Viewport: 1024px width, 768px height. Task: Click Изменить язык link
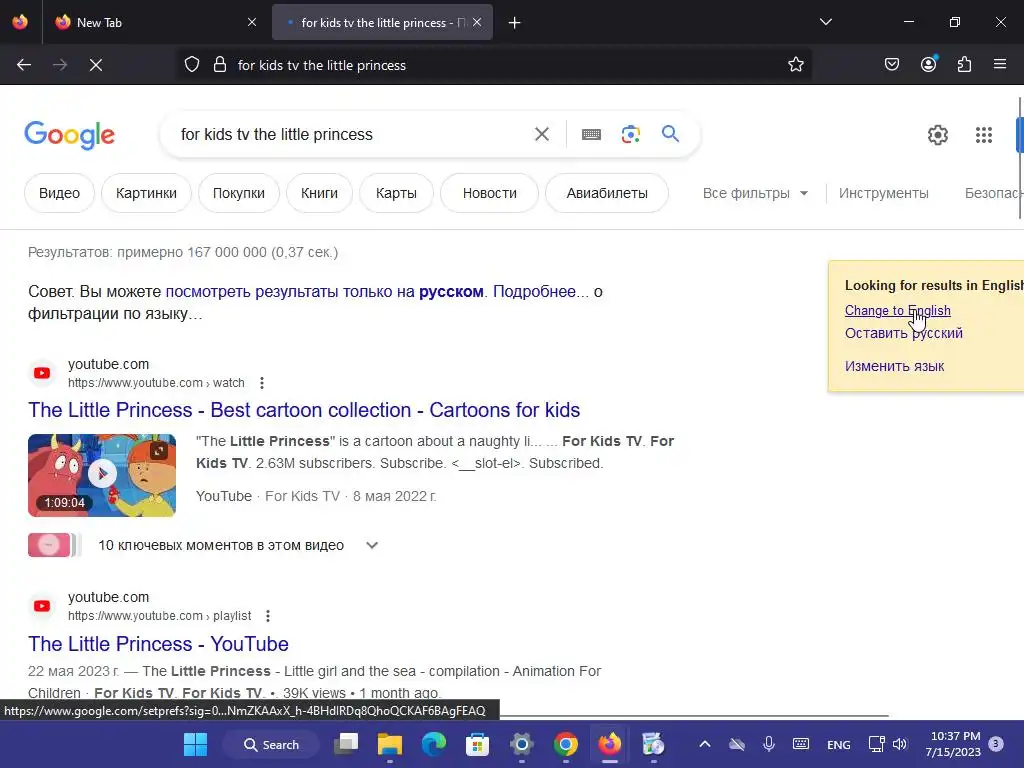(x=895, y=366)
